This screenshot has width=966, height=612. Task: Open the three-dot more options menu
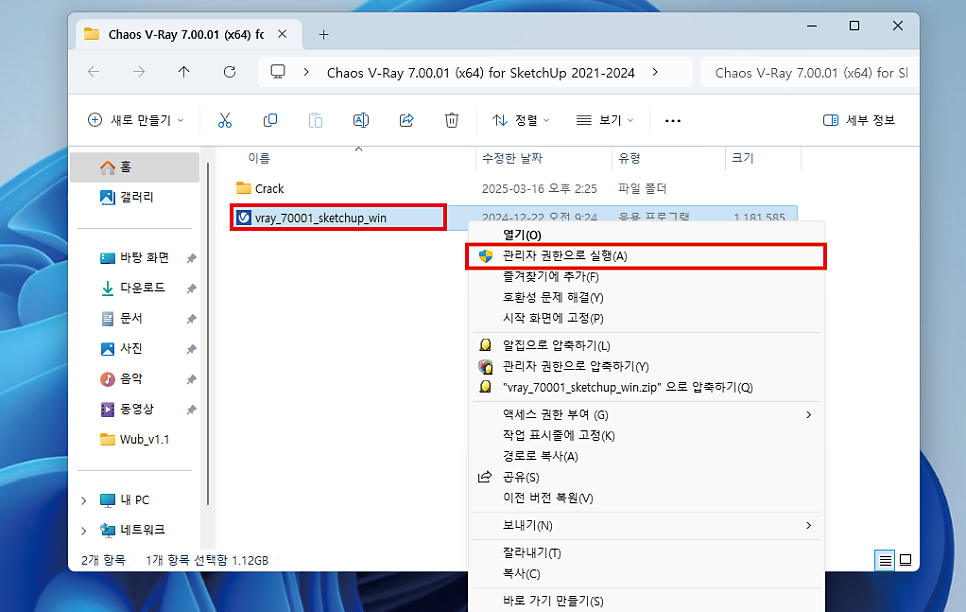click(673, 121)
